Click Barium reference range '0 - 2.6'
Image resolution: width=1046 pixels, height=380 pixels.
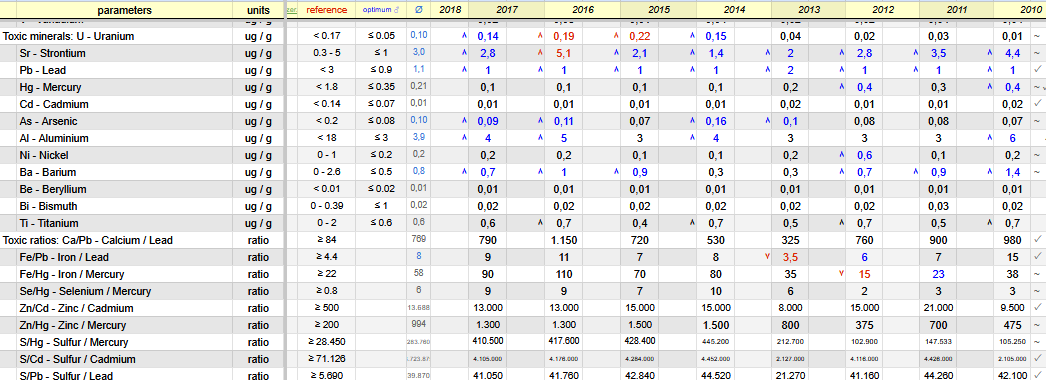point(327,172)
